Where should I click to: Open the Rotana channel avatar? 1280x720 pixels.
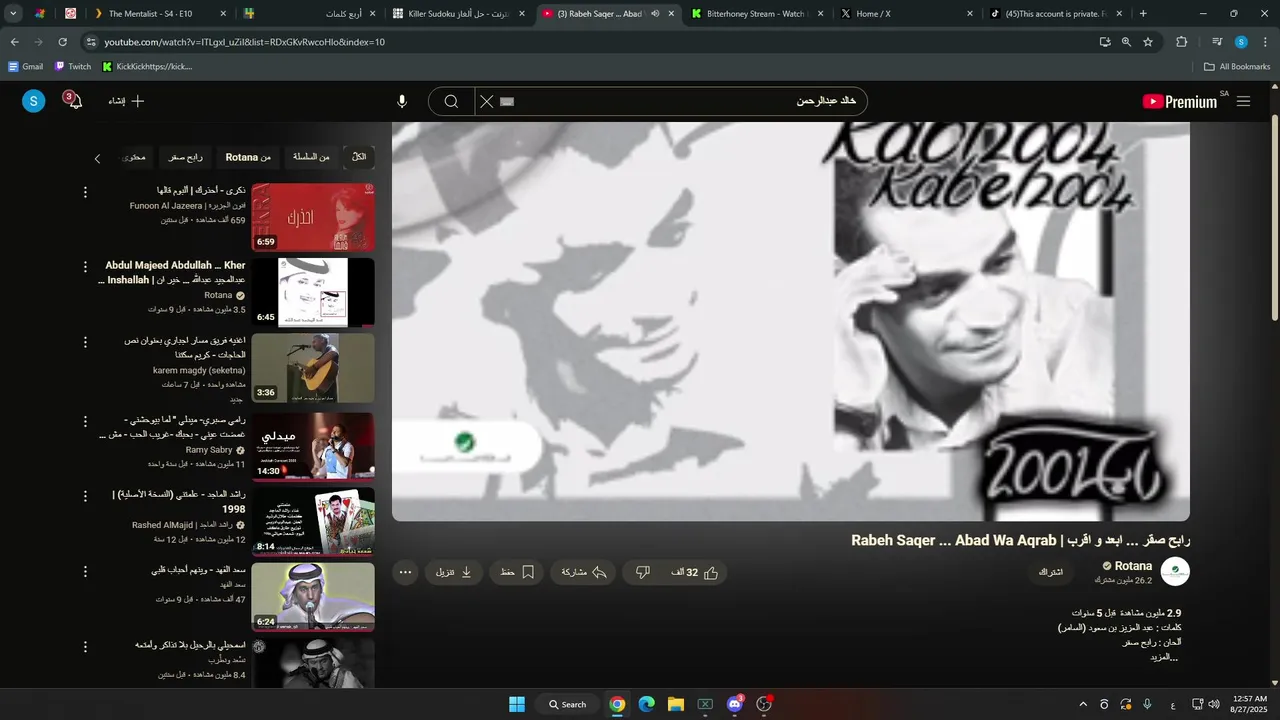pyautogui.click(x=1175, y=572)
